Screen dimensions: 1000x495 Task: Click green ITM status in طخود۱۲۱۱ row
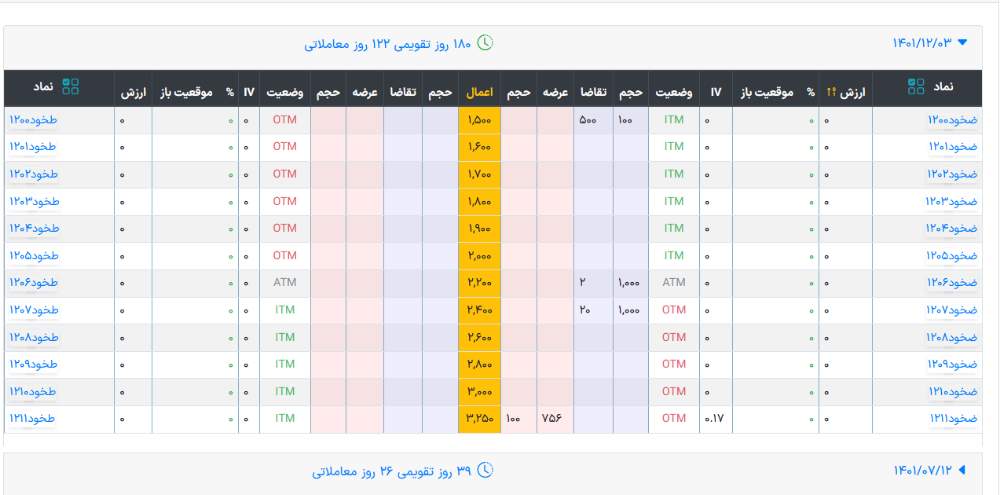pyautogui.click(x=284, y=418)
